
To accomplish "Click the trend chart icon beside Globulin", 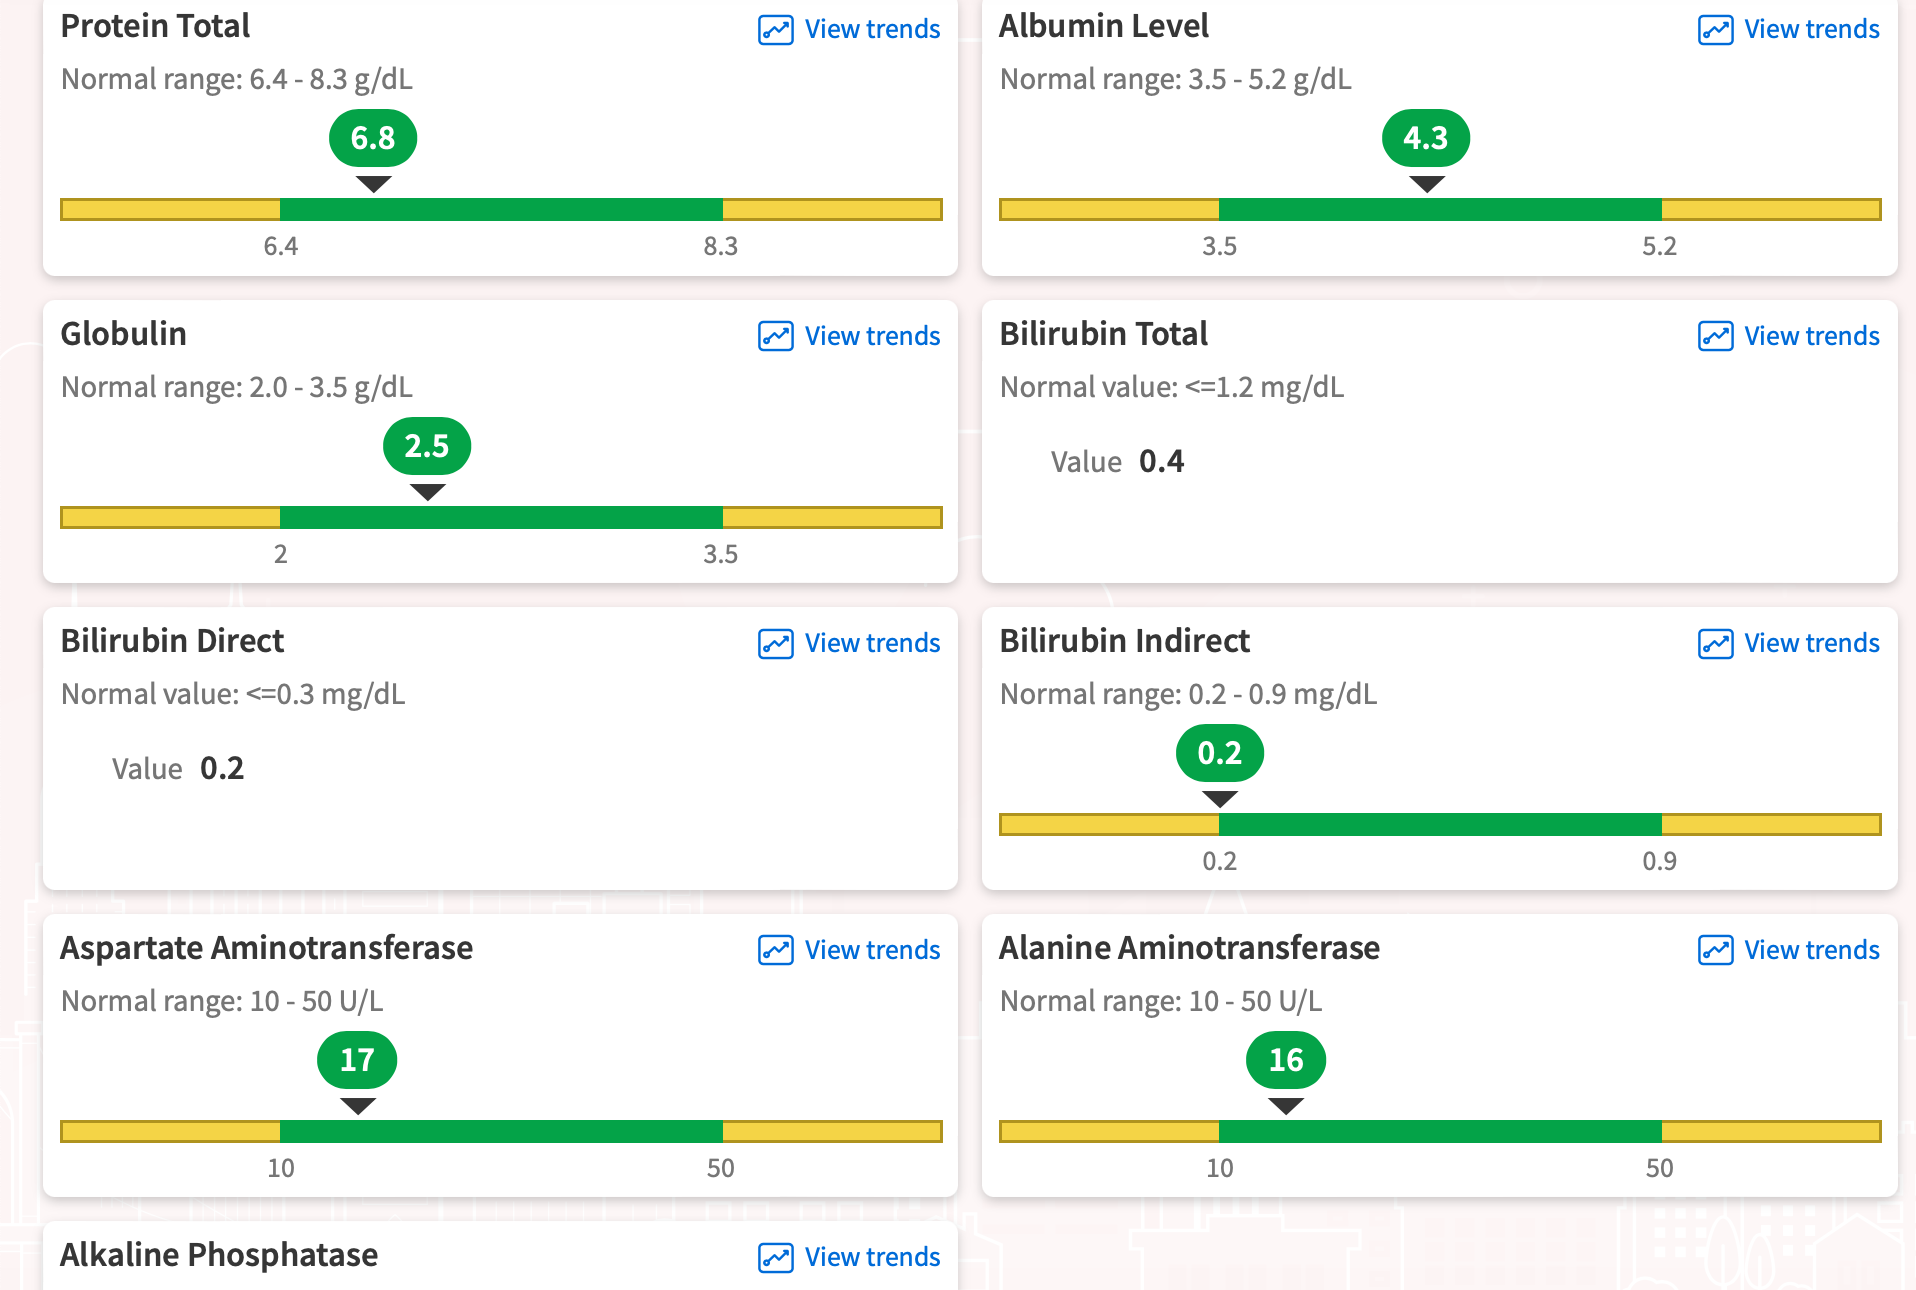I will [775, 336].
